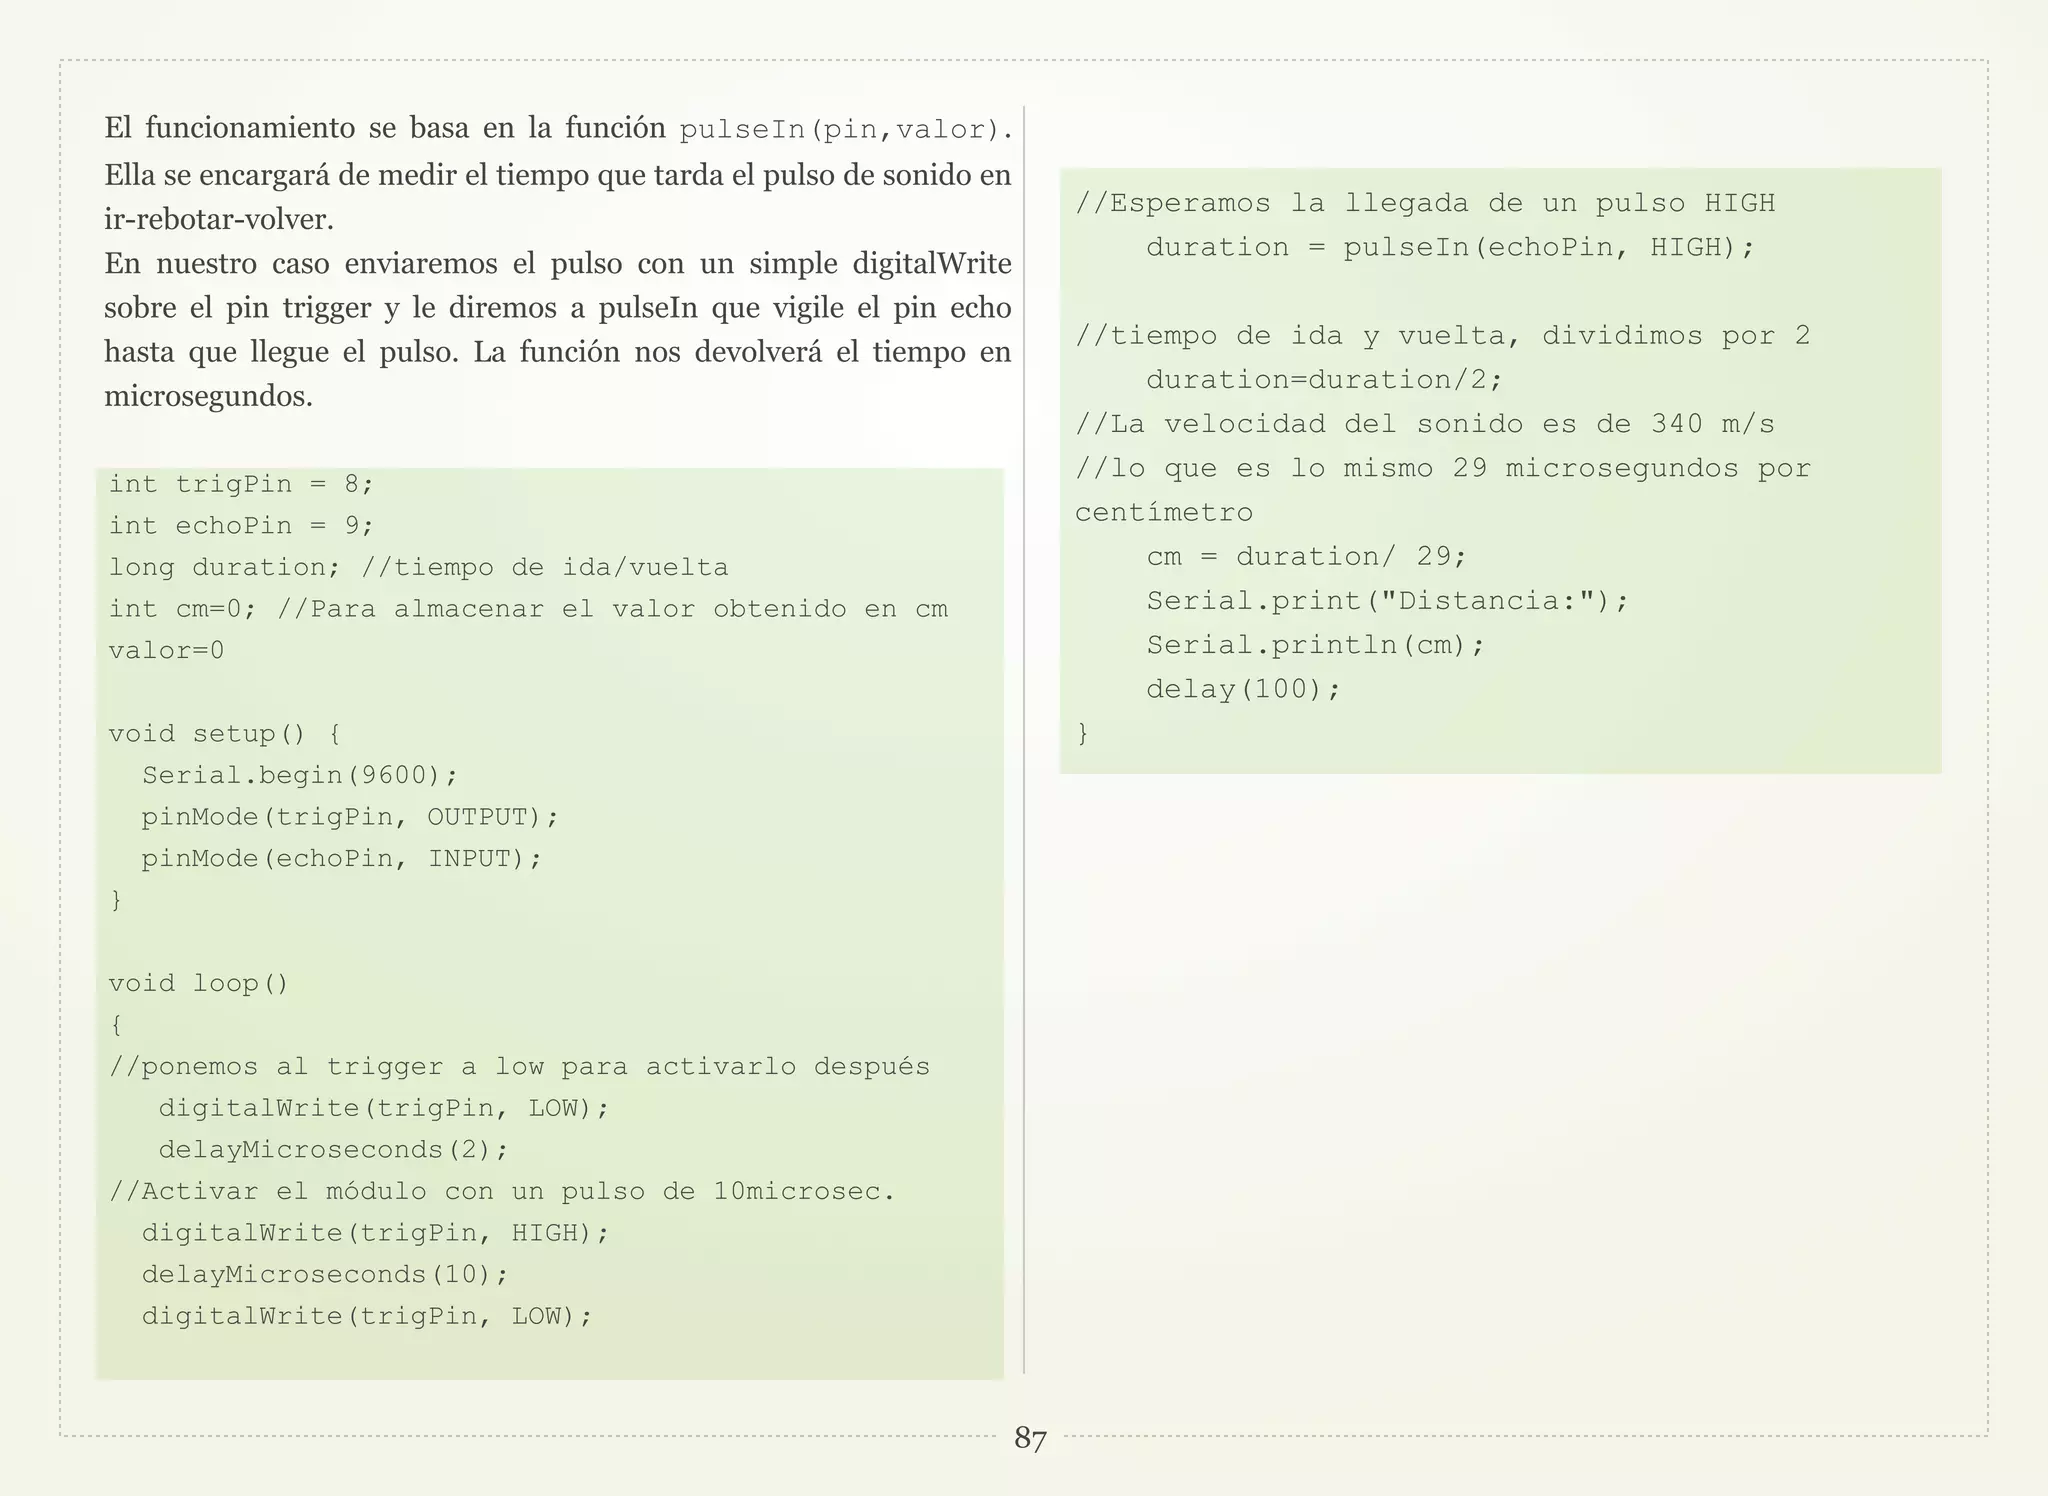Screen dimensions: 2048x1496
Task: Click the last 'digitalWrite(trigPin, LOW);' in left block
Action: point(367,1316)
